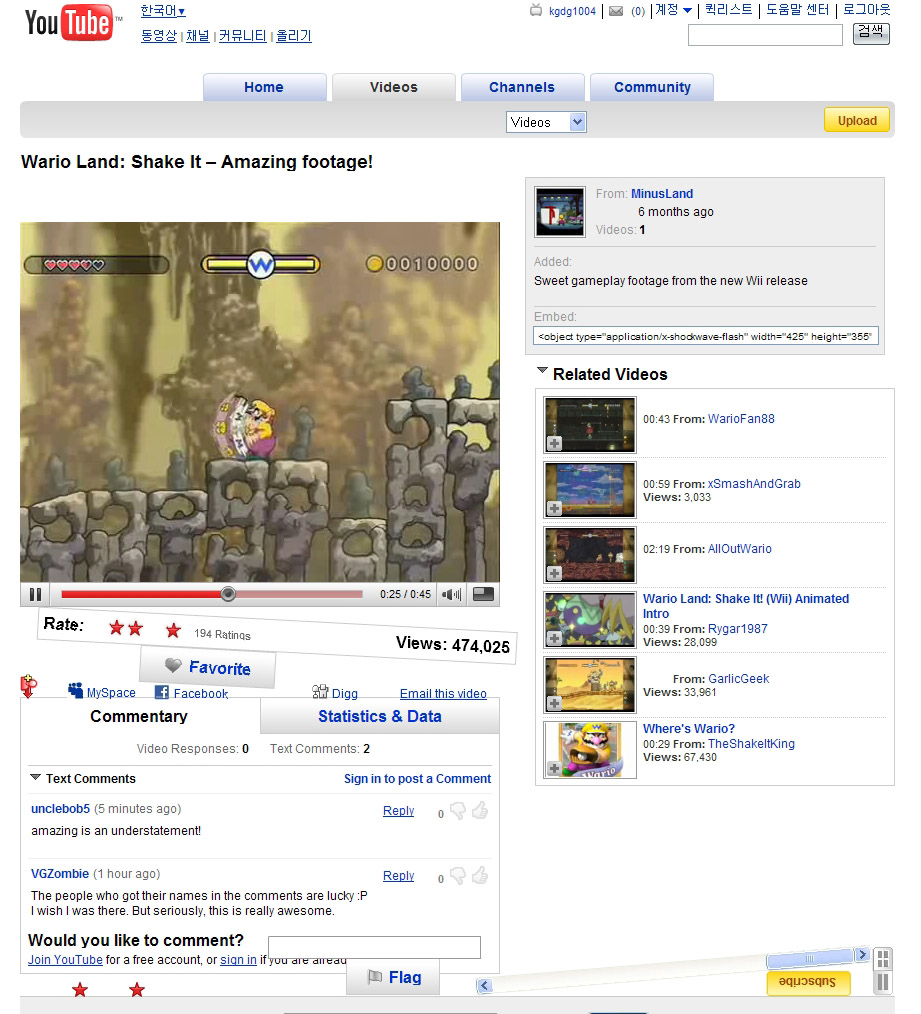The height and width of the screenshot is (1014, 921).
Task: Rate the video with the first star
Action: (116, 627)
